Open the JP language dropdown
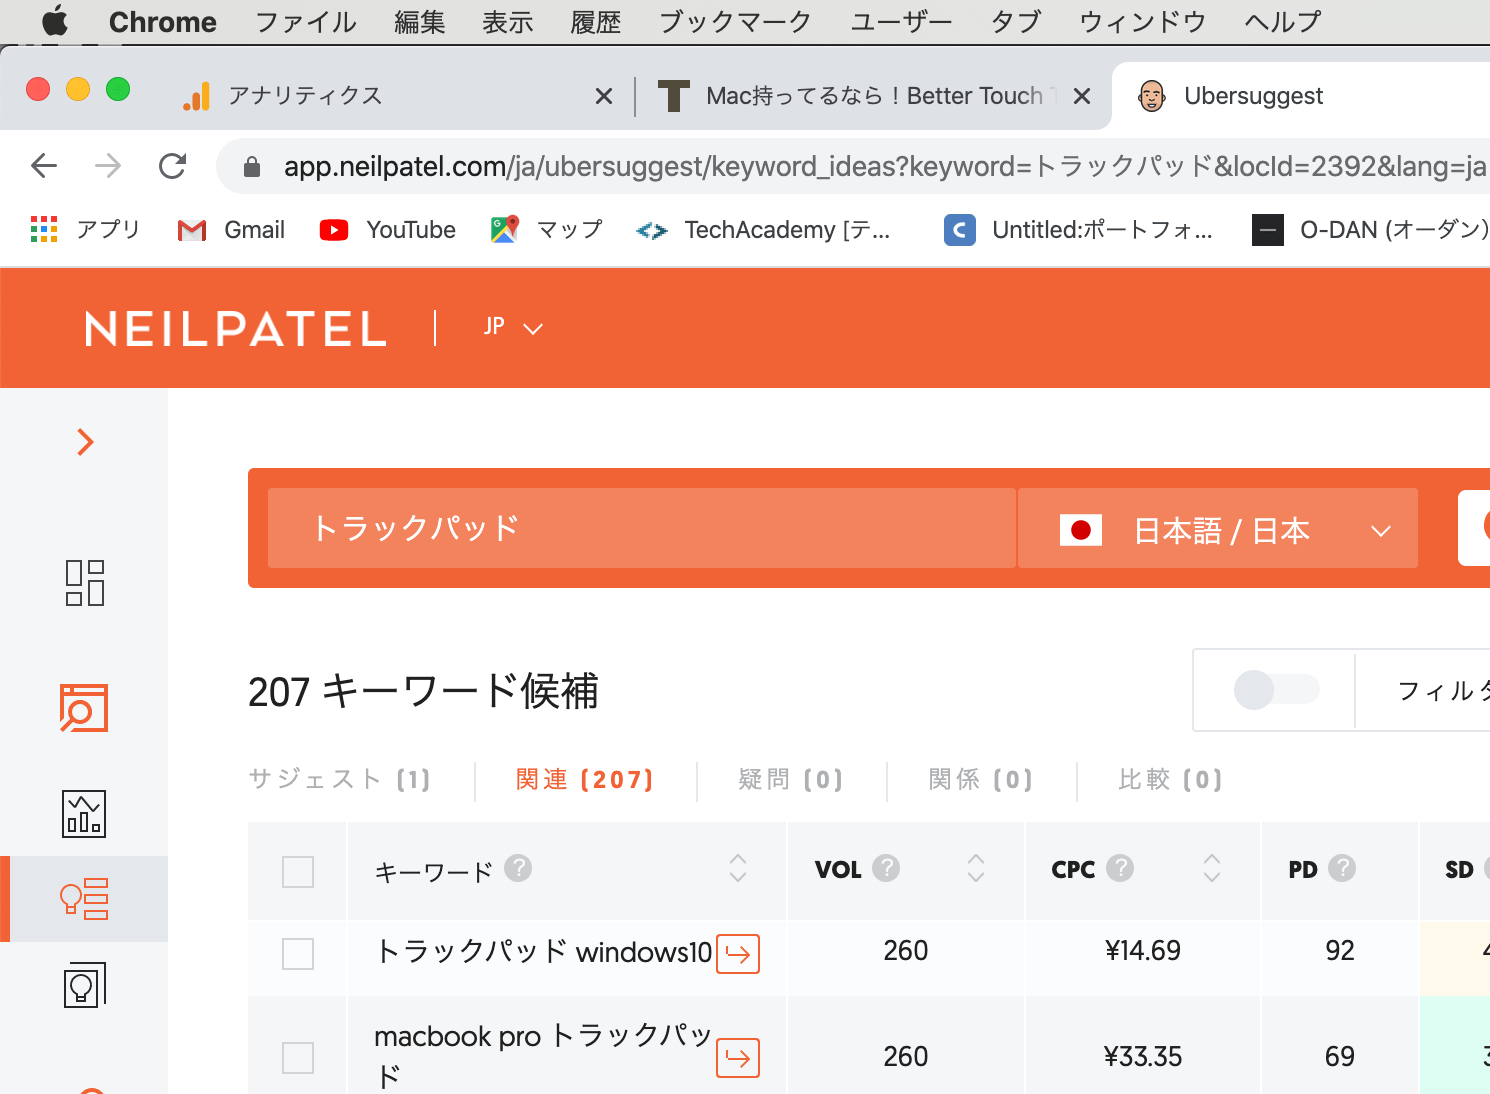1490x1094 pixels. coord(513,327)
